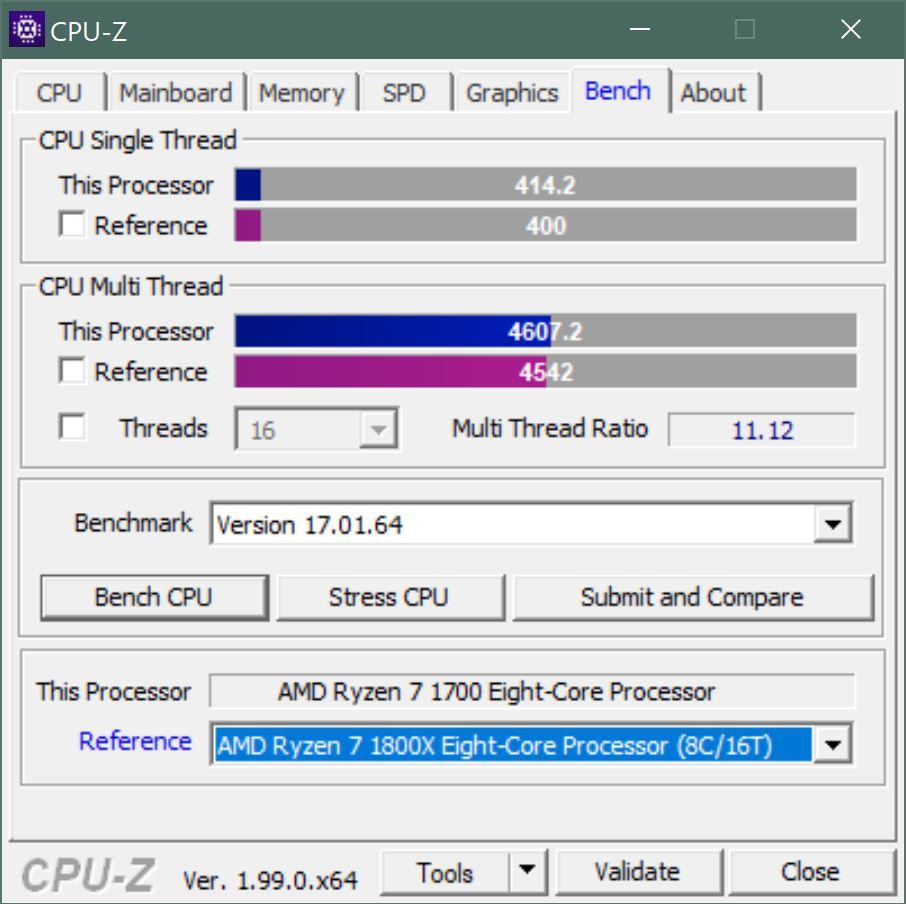Start the Bench CPU test
Viewport: 906px width, 904px height.
tap(154, 597)
